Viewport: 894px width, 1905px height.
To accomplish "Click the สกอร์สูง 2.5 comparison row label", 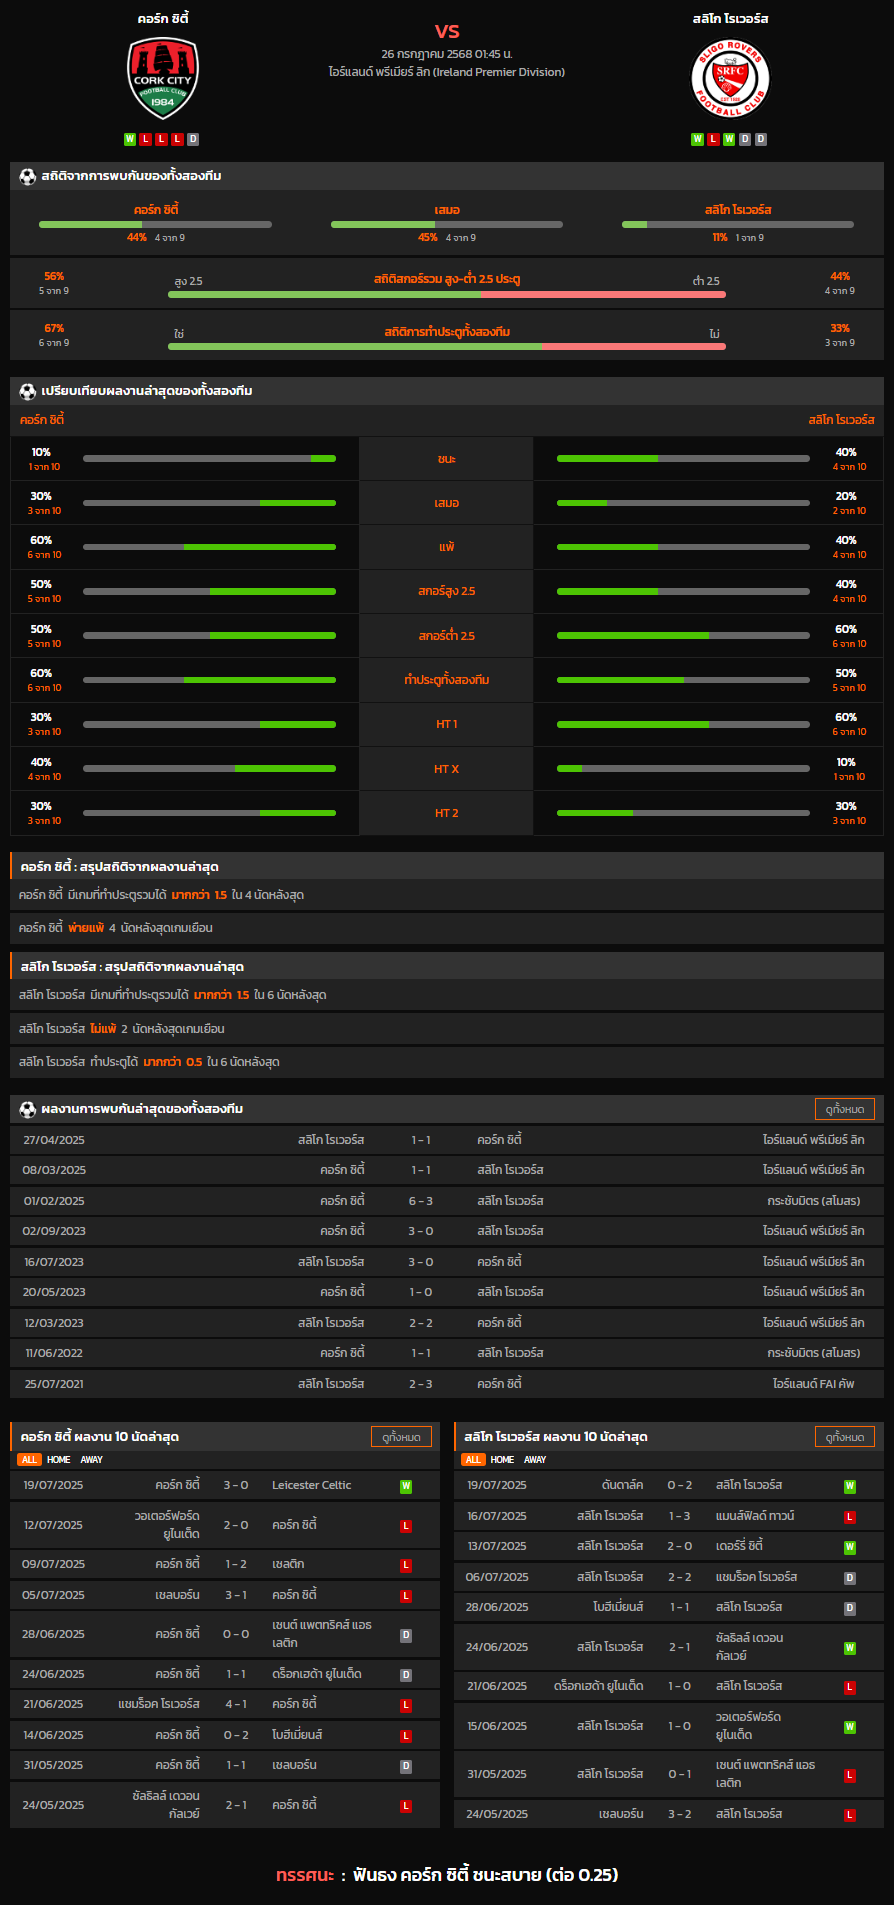I will click(x=447, y=591).
